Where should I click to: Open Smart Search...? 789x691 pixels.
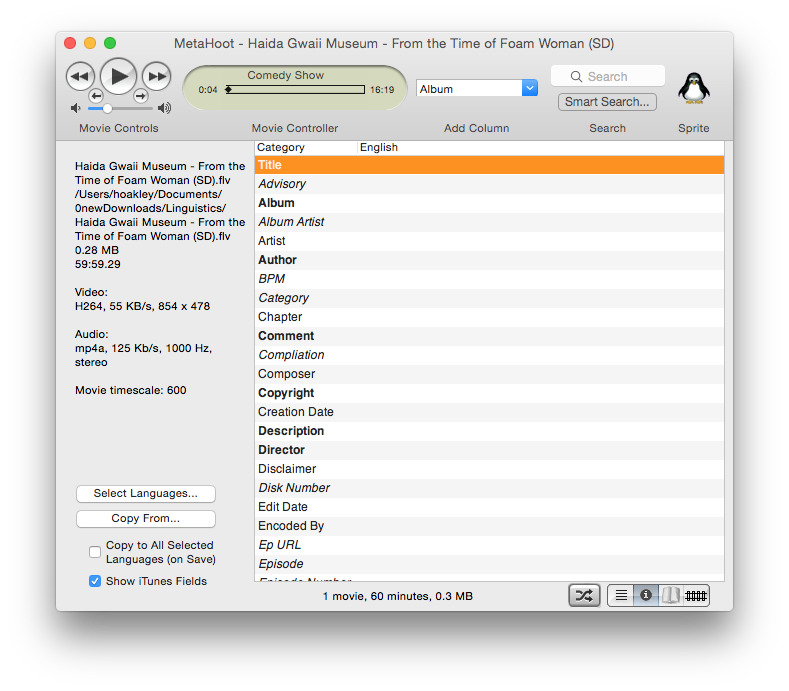607,102
